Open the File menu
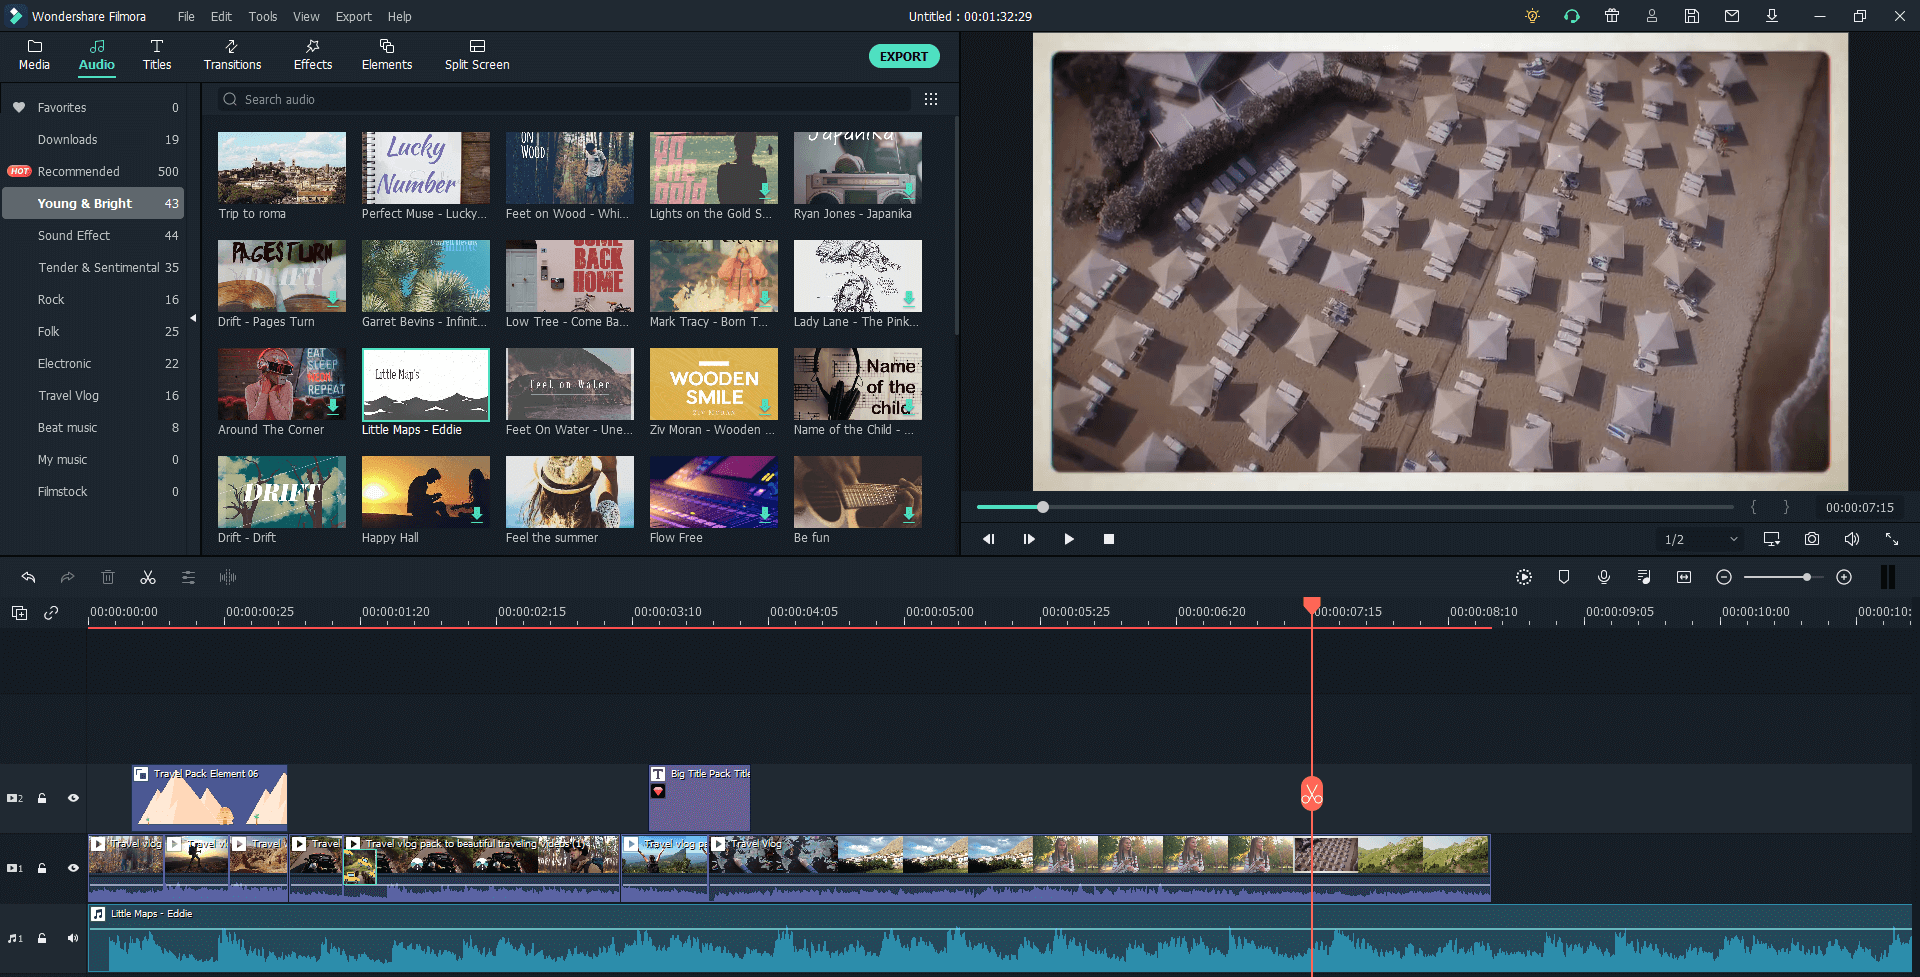 tap(186, 16)
